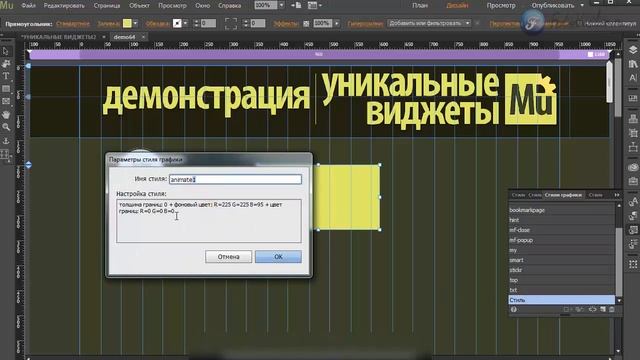The width and height of the screenshot is (640, 360).
Task: Open the Страница menu
Action: tap(107, 6)
